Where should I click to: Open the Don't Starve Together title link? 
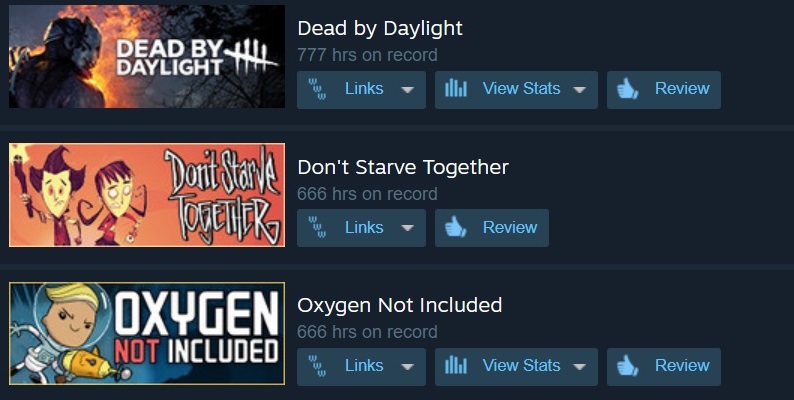tap(403, 167)
